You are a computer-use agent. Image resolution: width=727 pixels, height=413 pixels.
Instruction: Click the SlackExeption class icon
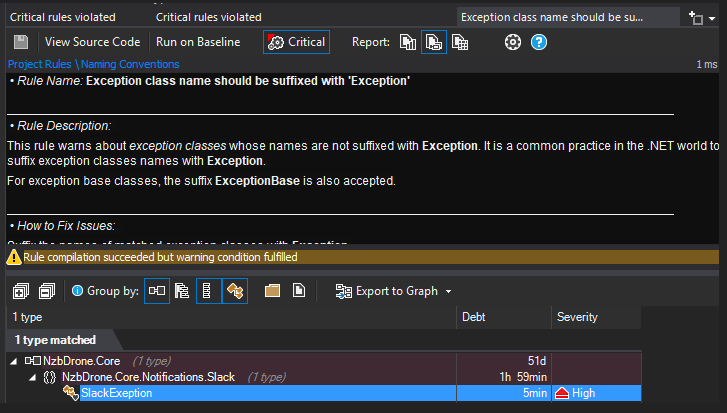70,393
